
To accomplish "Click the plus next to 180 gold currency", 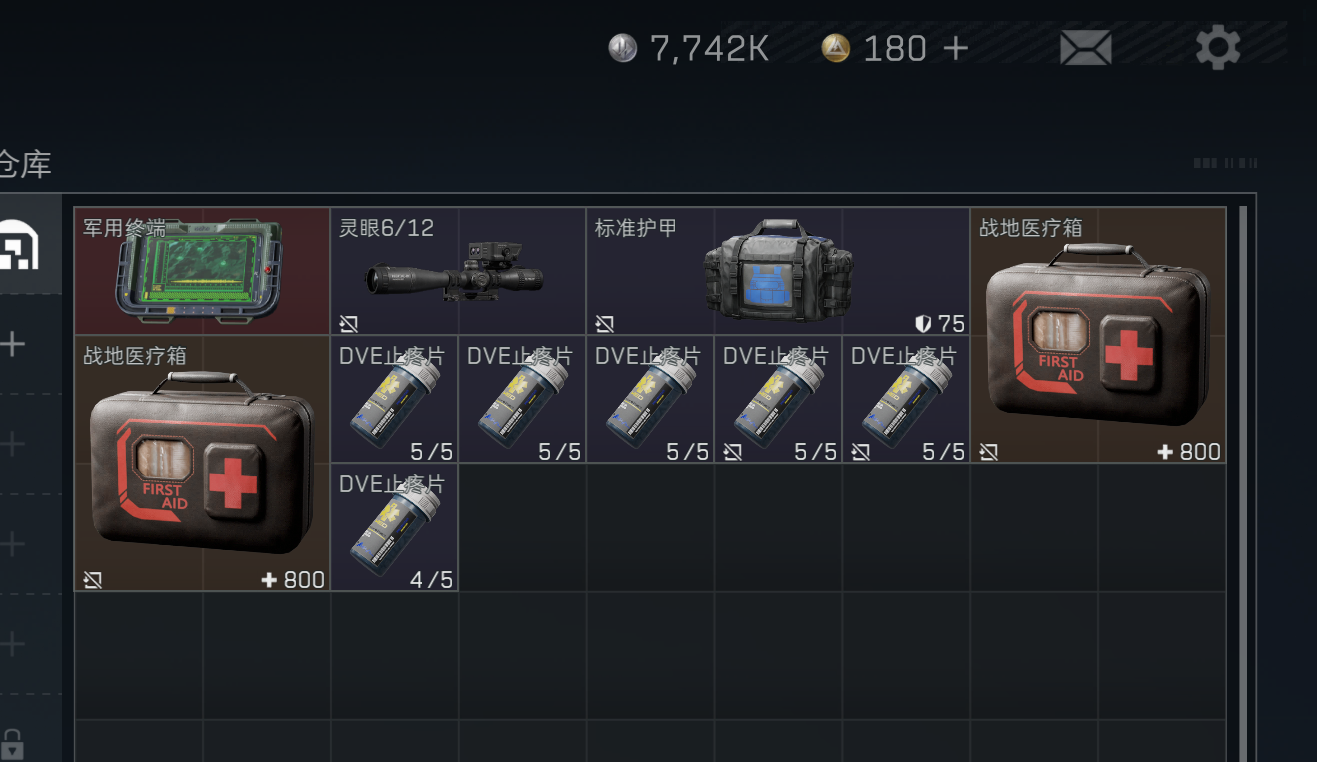I will coord(955,48).
